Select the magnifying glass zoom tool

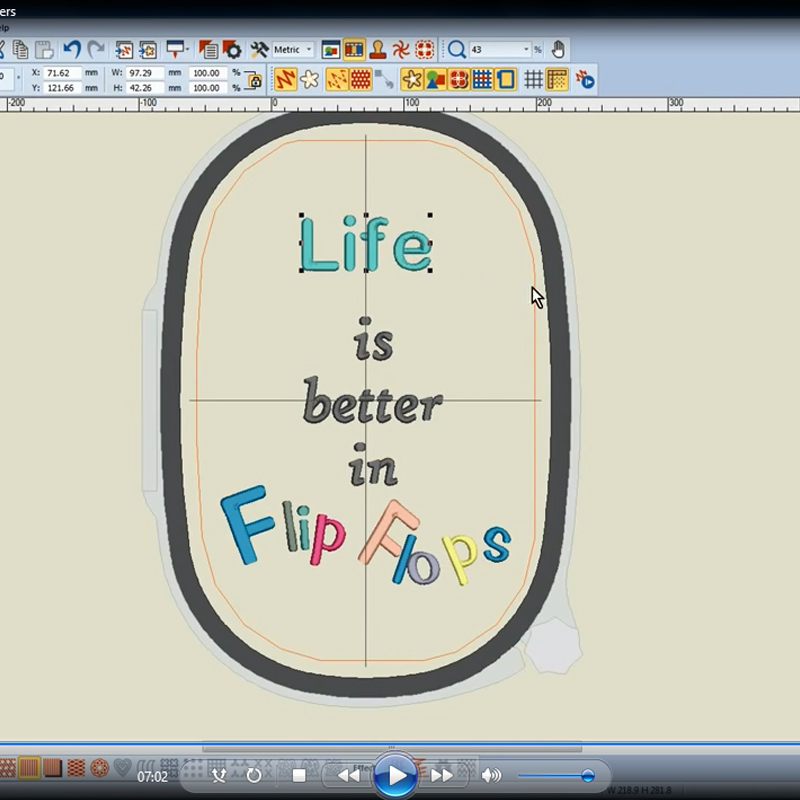coord(457,49)
